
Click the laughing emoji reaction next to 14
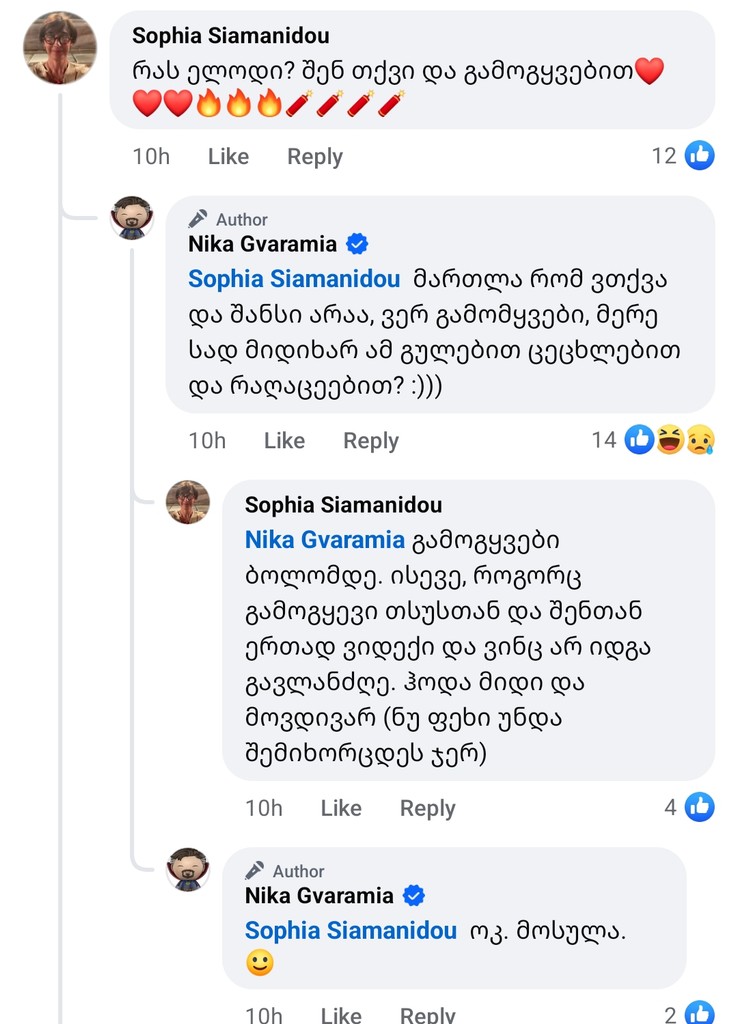click(x=670, y=440)
